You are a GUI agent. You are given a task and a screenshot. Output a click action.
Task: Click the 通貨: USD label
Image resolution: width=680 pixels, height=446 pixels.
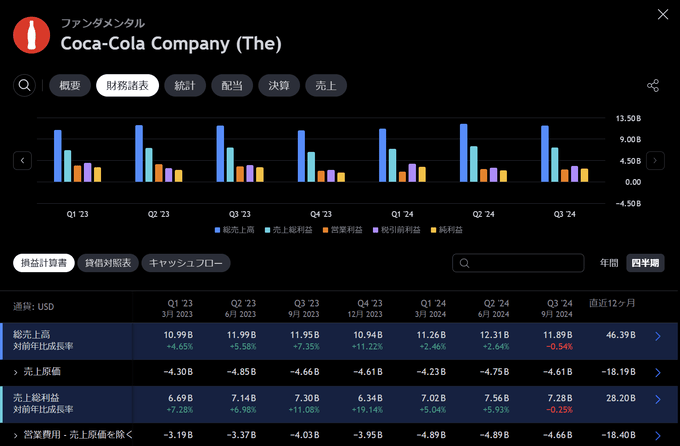click(33, 307)
